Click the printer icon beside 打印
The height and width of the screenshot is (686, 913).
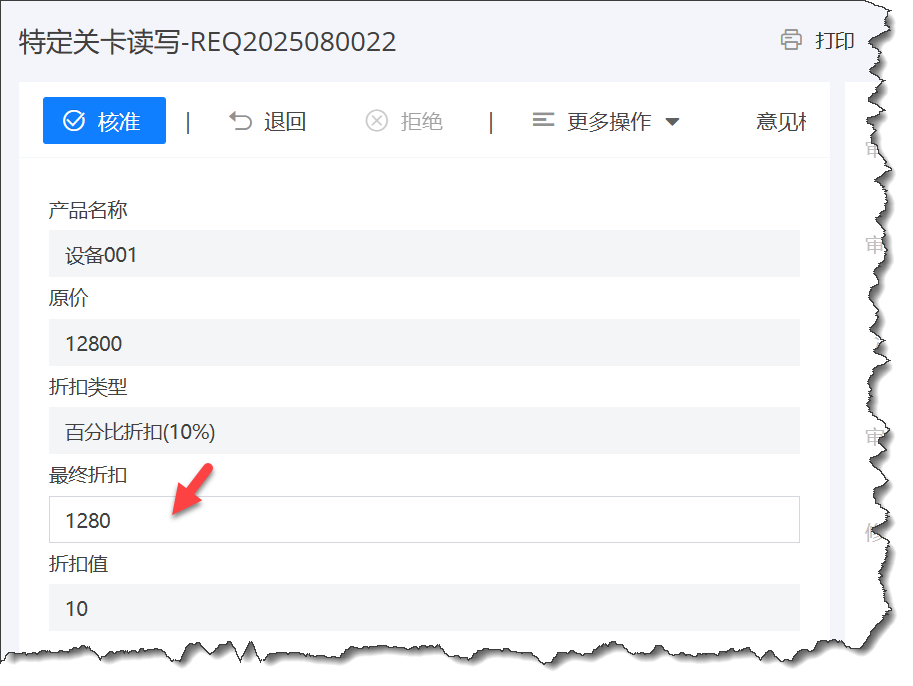pyautogui.click(x=792, y=41)
